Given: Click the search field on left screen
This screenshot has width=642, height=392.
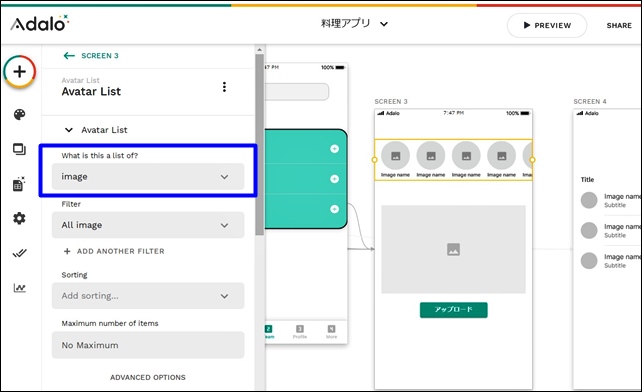Looking at the screenshot, I should (296, 91).
